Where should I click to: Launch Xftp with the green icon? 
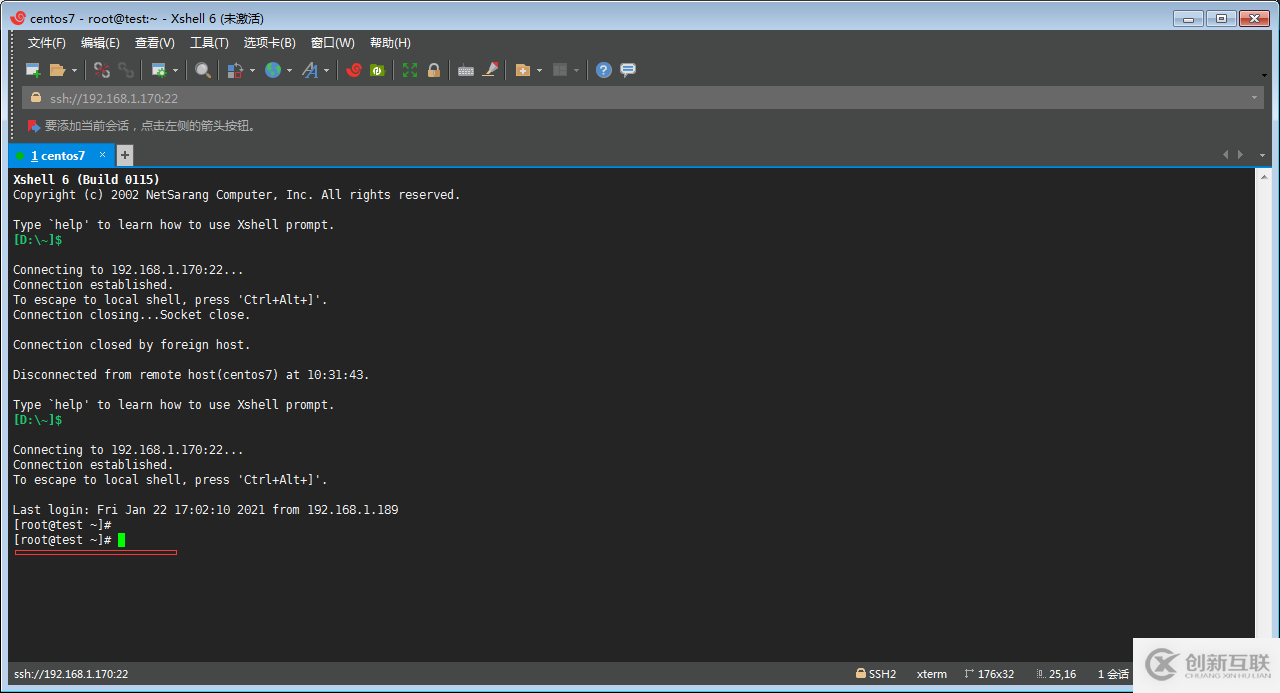click(x=377, y=70)
